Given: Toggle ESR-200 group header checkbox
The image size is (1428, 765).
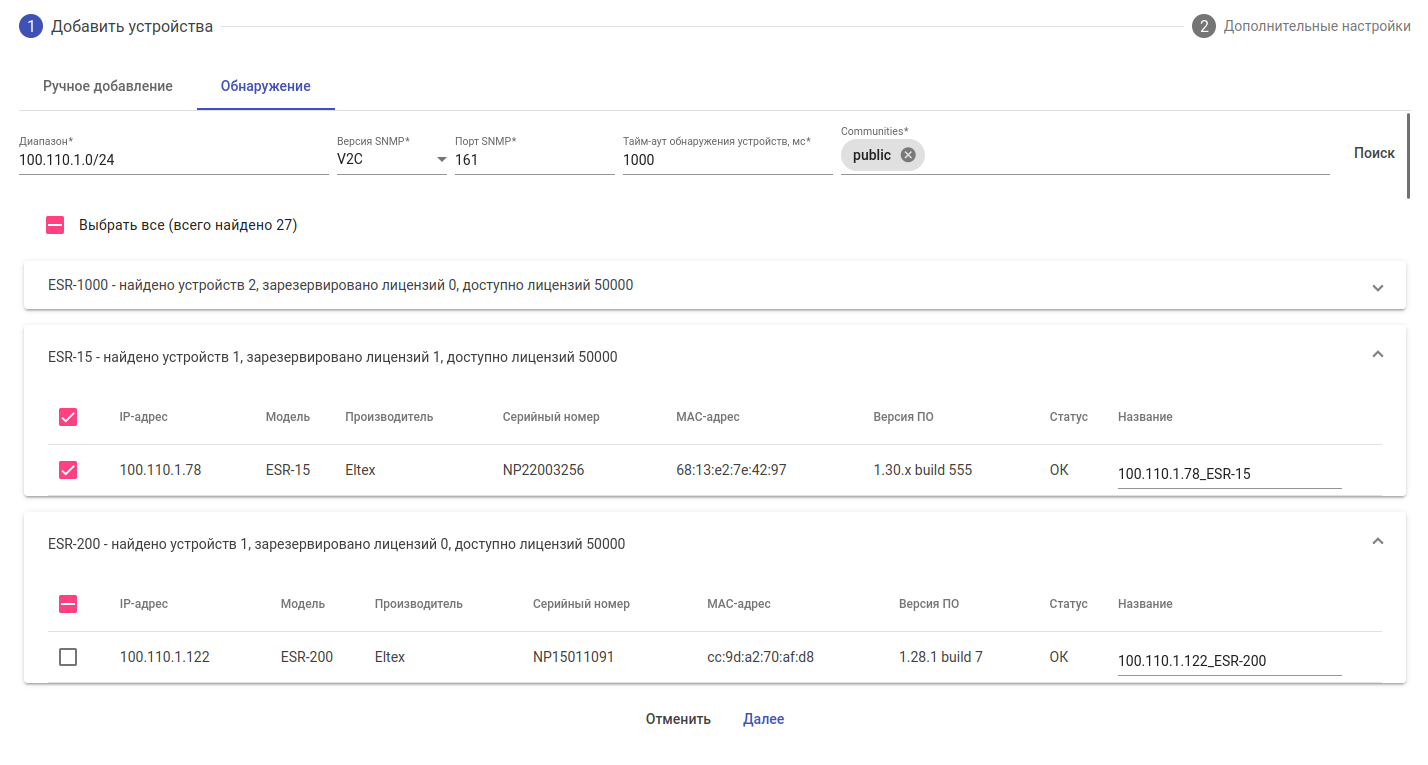Looking at the screenshot, I should pyautogui.click(x=68, y=604).
